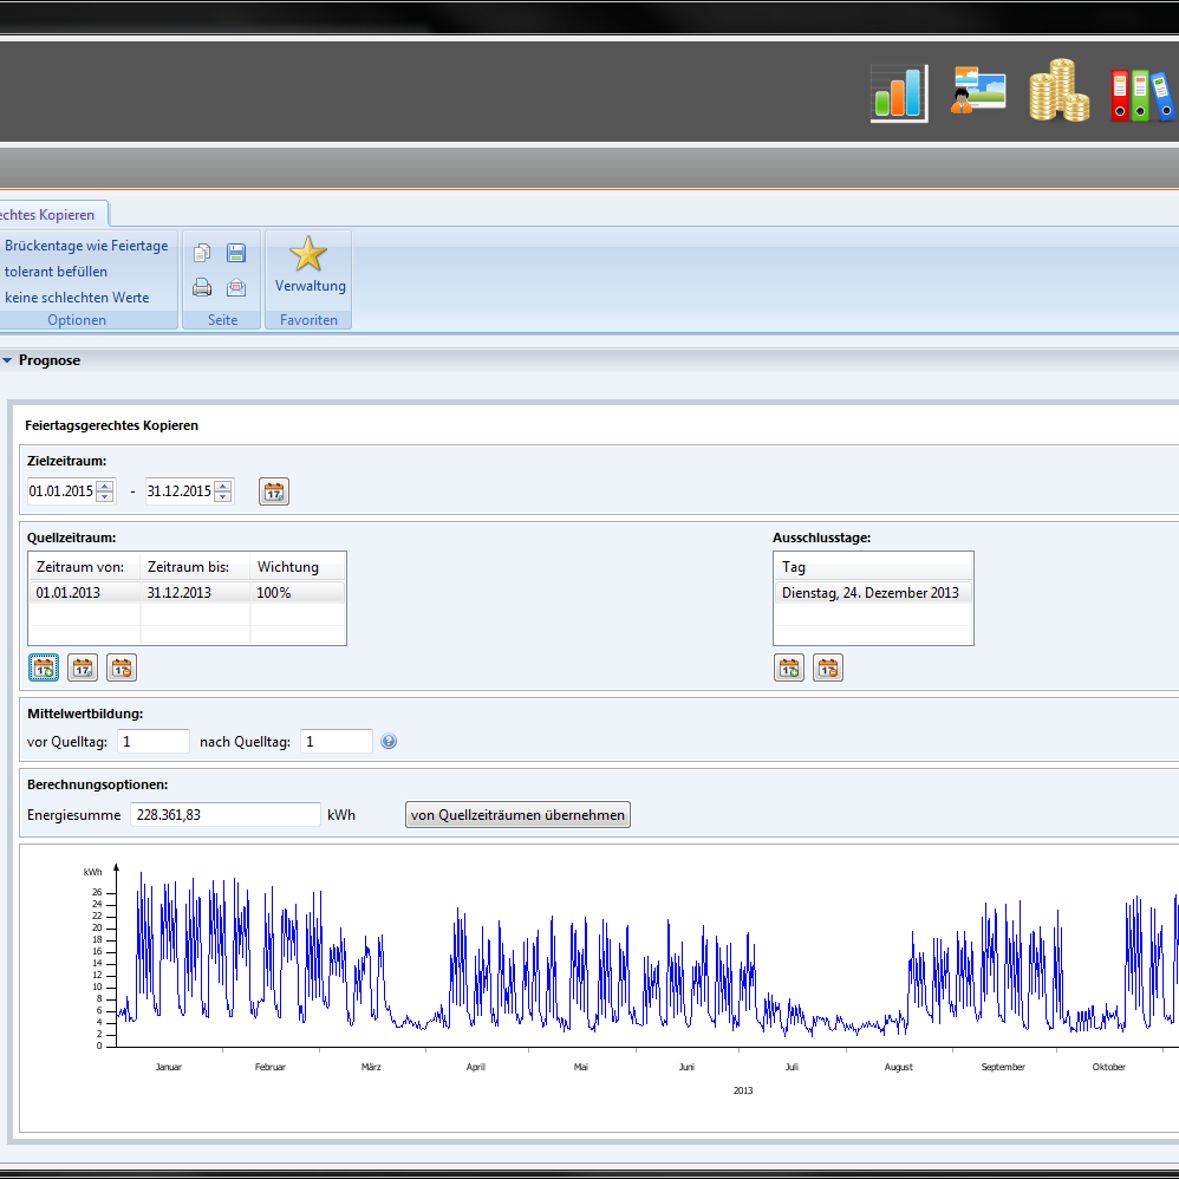The image size is (1179, 1179).
Task: Click the blue help icon next to nach Quelltag
Action: pyautogui.click(x=389, y=741)
